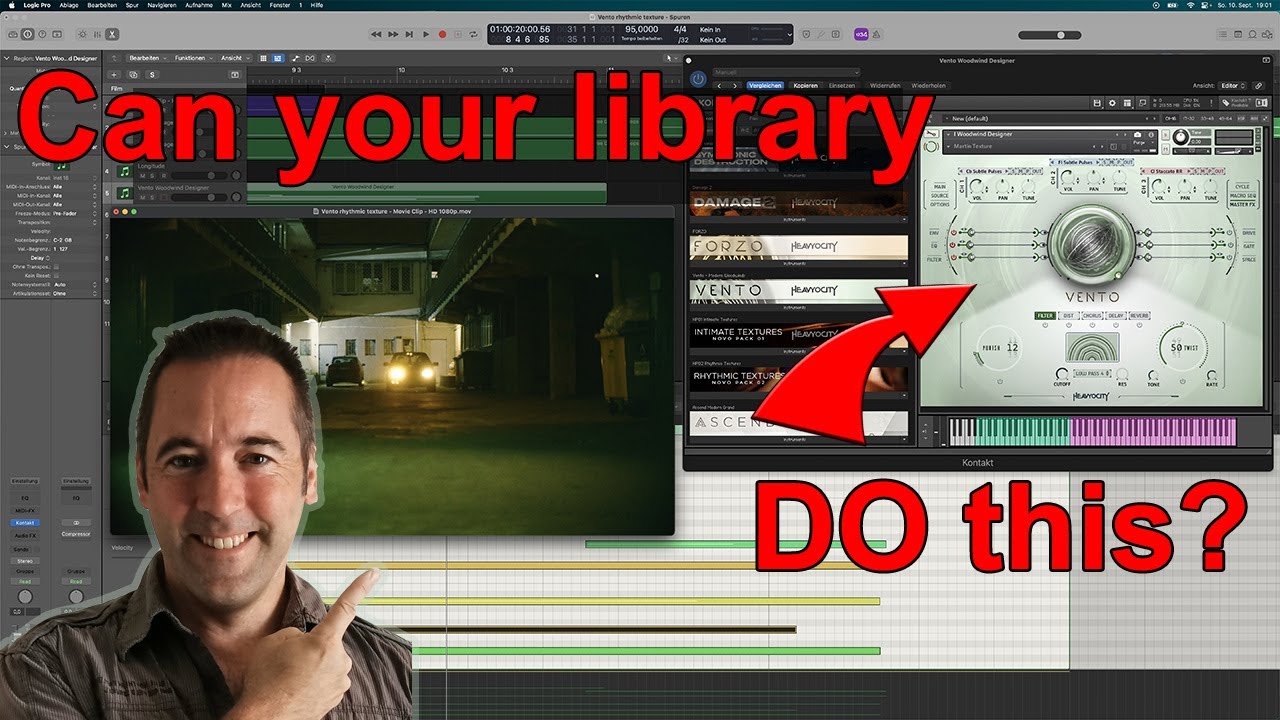The image size is (1280, 720).
Task: Click the add track plus button
Action: point(114,74)
